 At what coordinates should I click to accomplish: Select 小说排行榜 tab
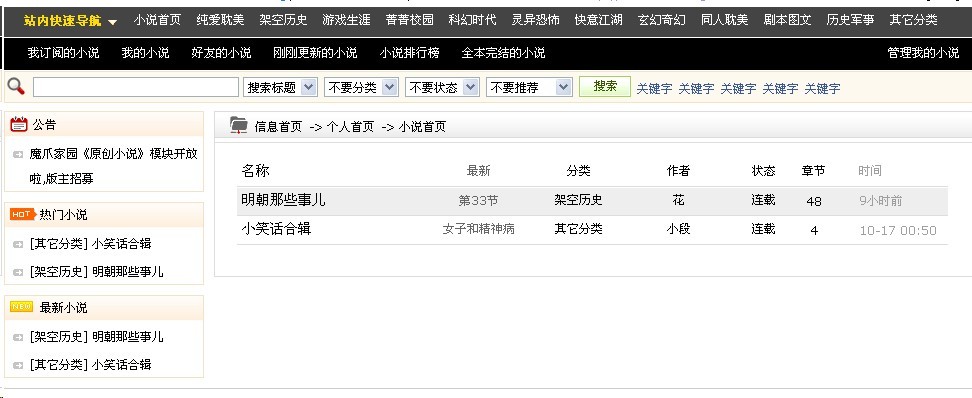(x=410, y=53)
